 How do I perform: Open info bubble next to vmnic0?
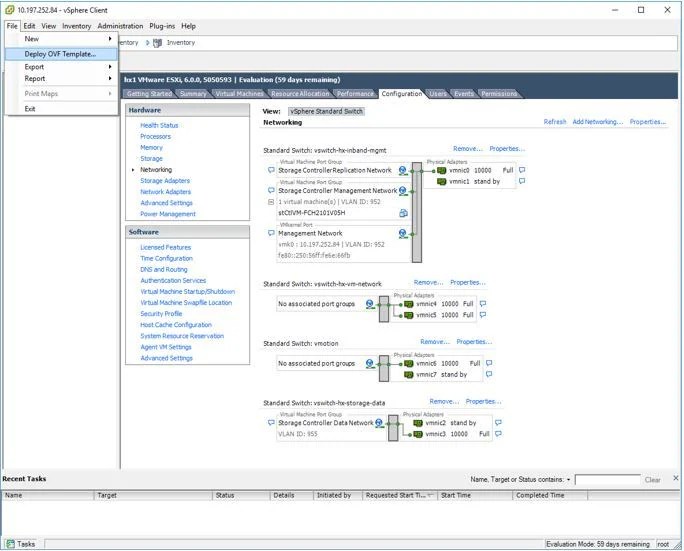coord(522,170)
